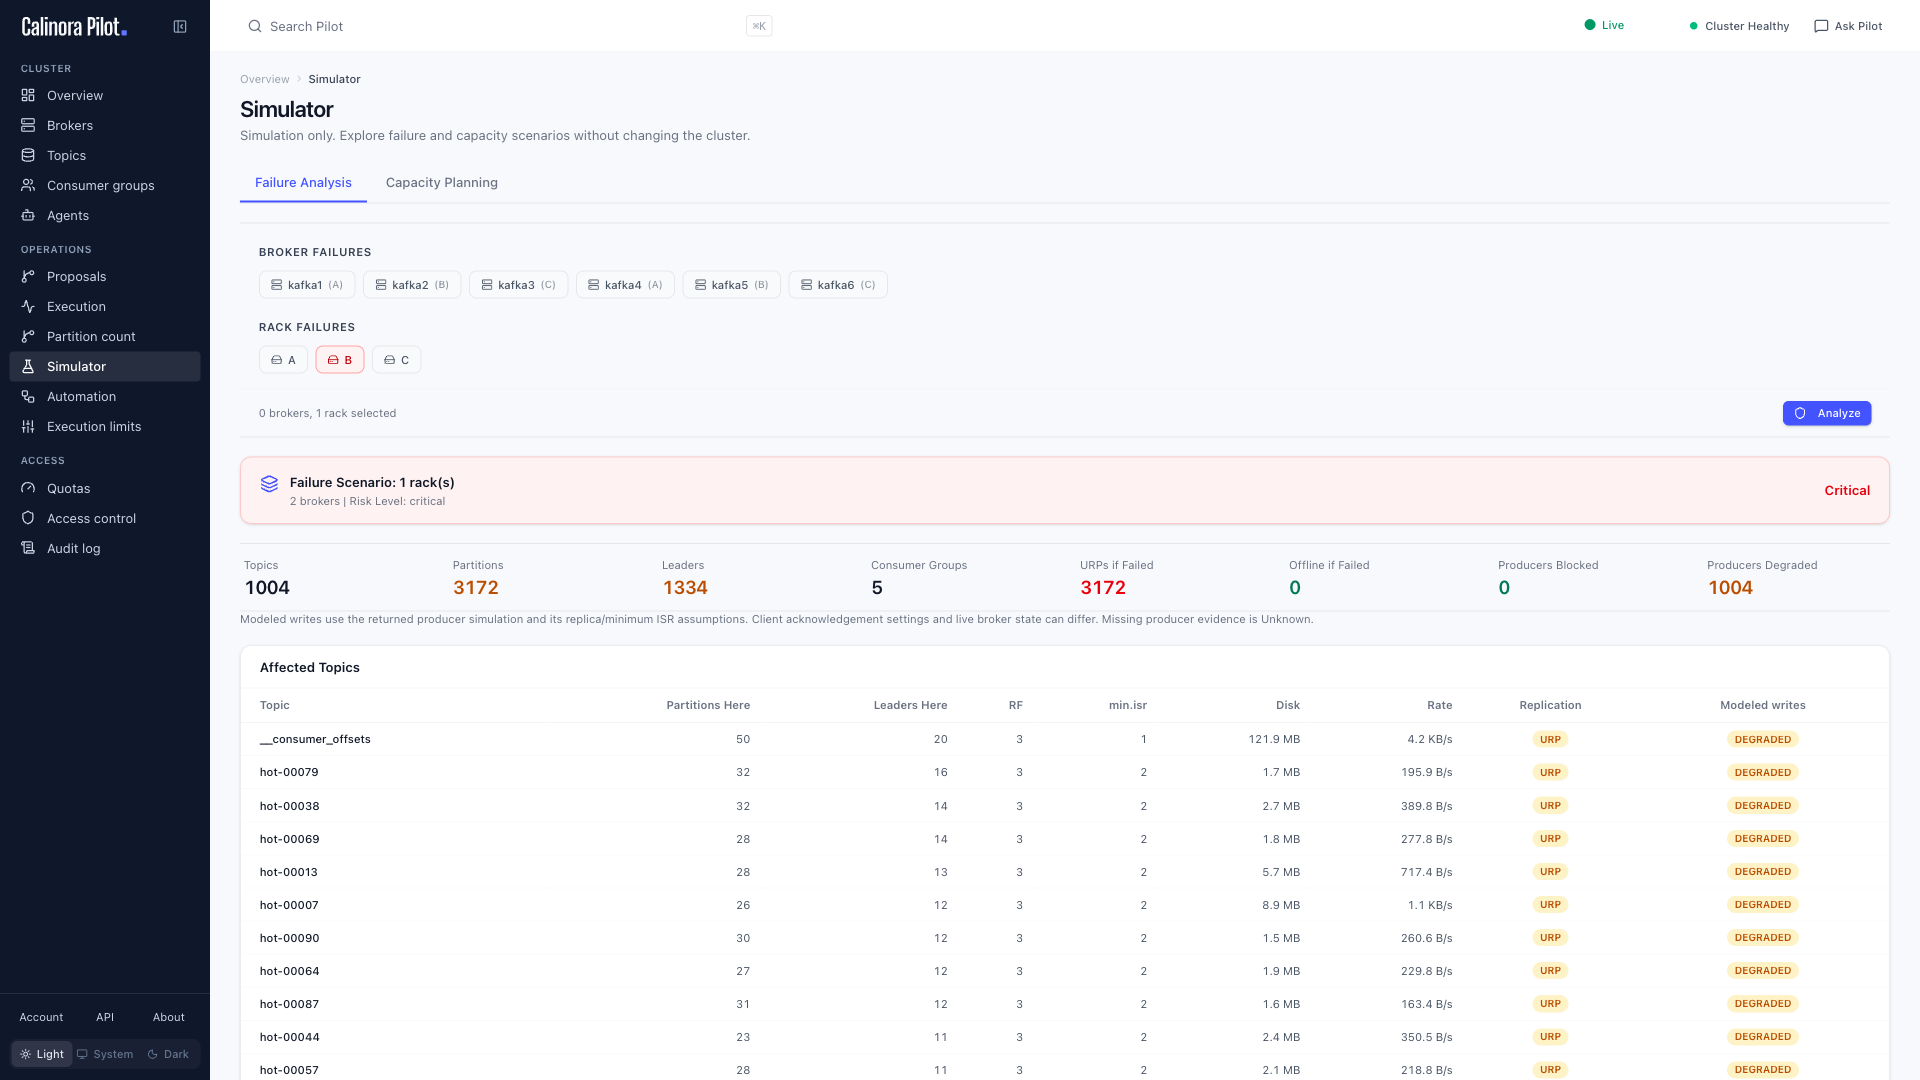
Task: Open Consumer groups page
Action: pyautogui.click(x=105, y=185)
